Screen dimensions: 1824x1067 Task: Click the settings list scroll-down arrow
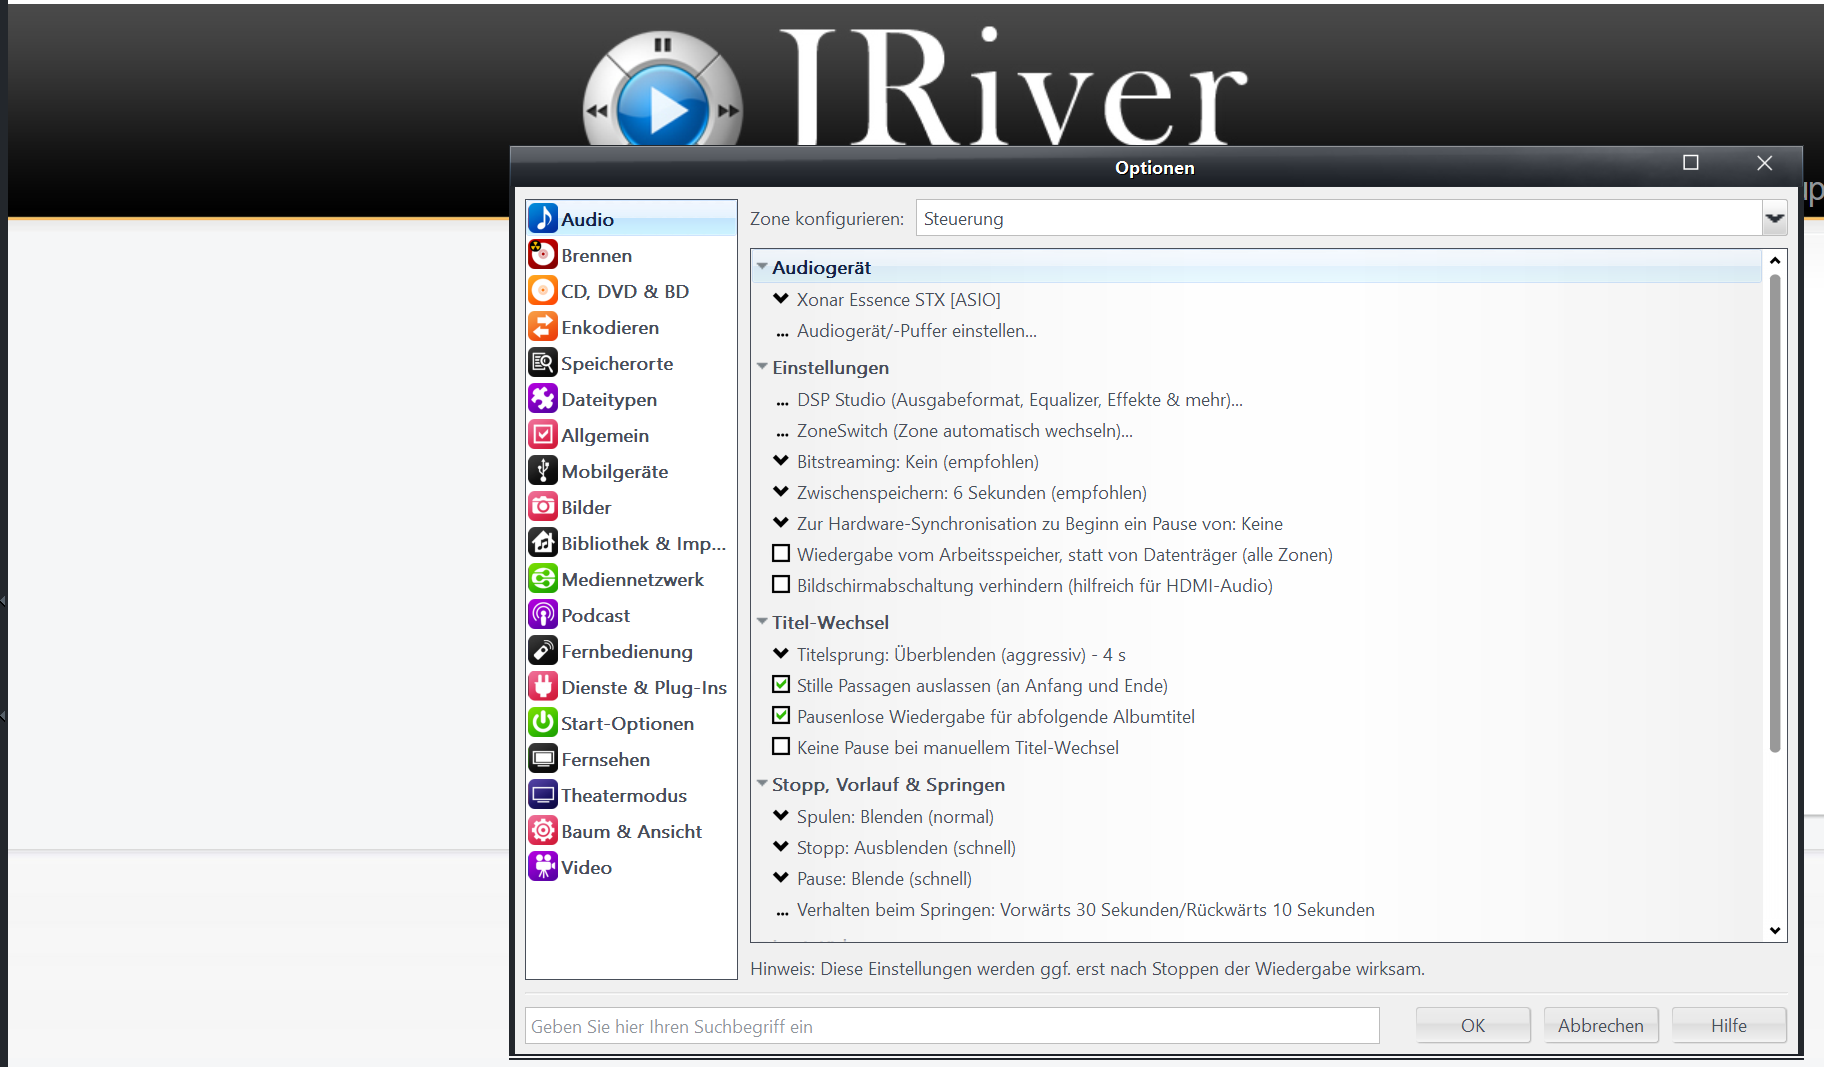(1775, 930)
